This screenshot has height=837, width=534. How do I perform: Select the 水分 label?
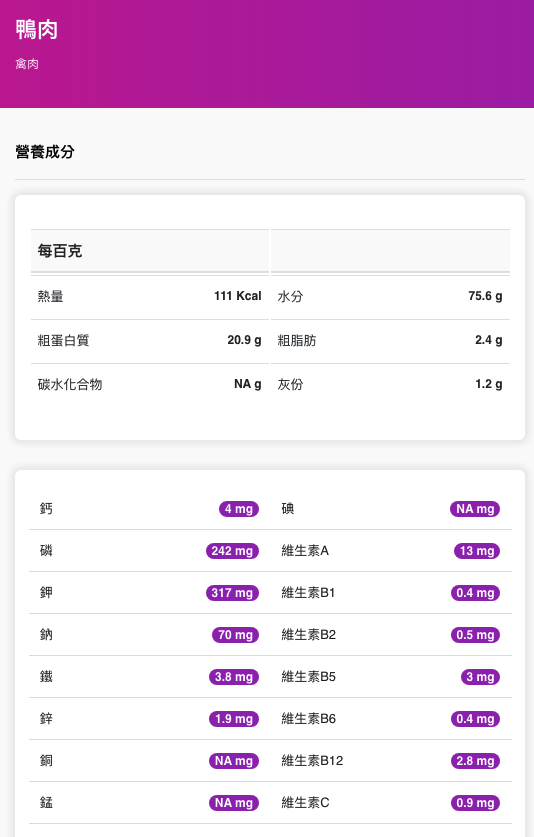click(x=290, y=296)
